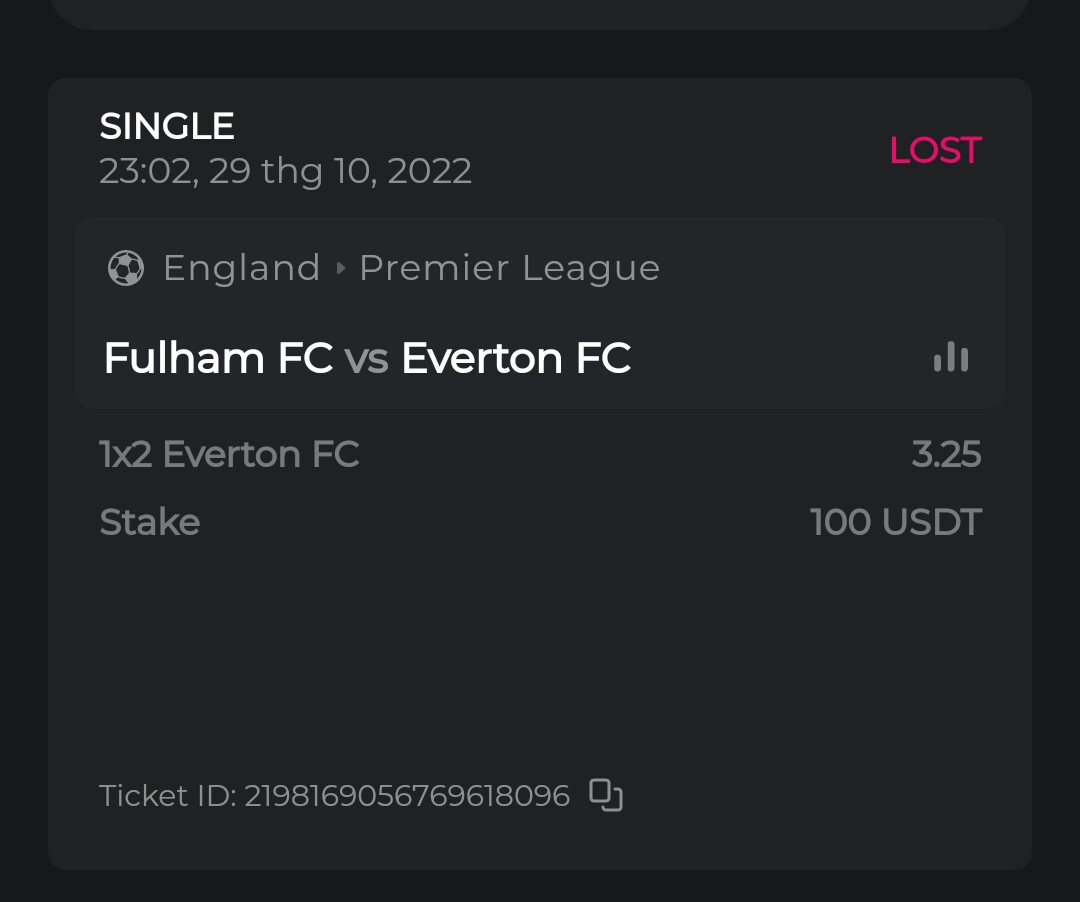Open the England country link
Image resolution: width=1080 pixels, height=902 pixels.
[x=241, y=268]
